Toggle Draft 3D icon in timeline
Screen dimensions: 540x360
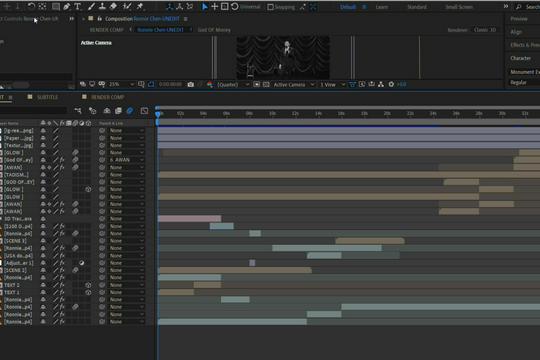coord(92,111)
